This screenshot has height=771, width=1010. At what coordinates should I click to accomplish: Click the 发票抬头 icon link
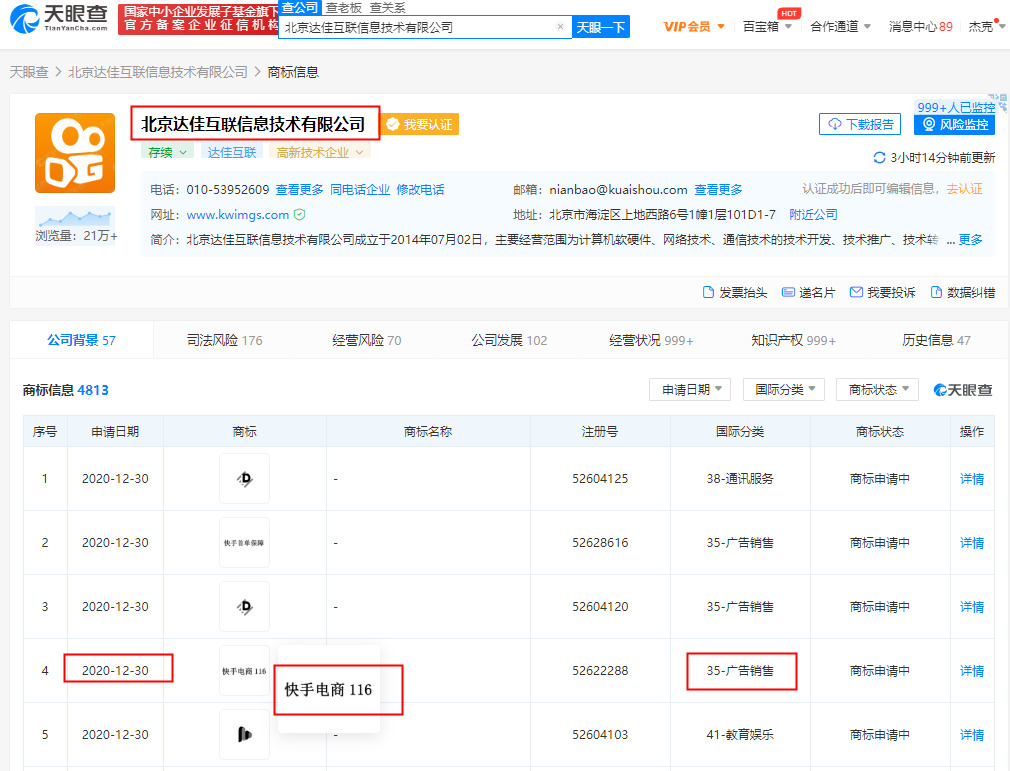pyautogui.click(x=735, y=292)
